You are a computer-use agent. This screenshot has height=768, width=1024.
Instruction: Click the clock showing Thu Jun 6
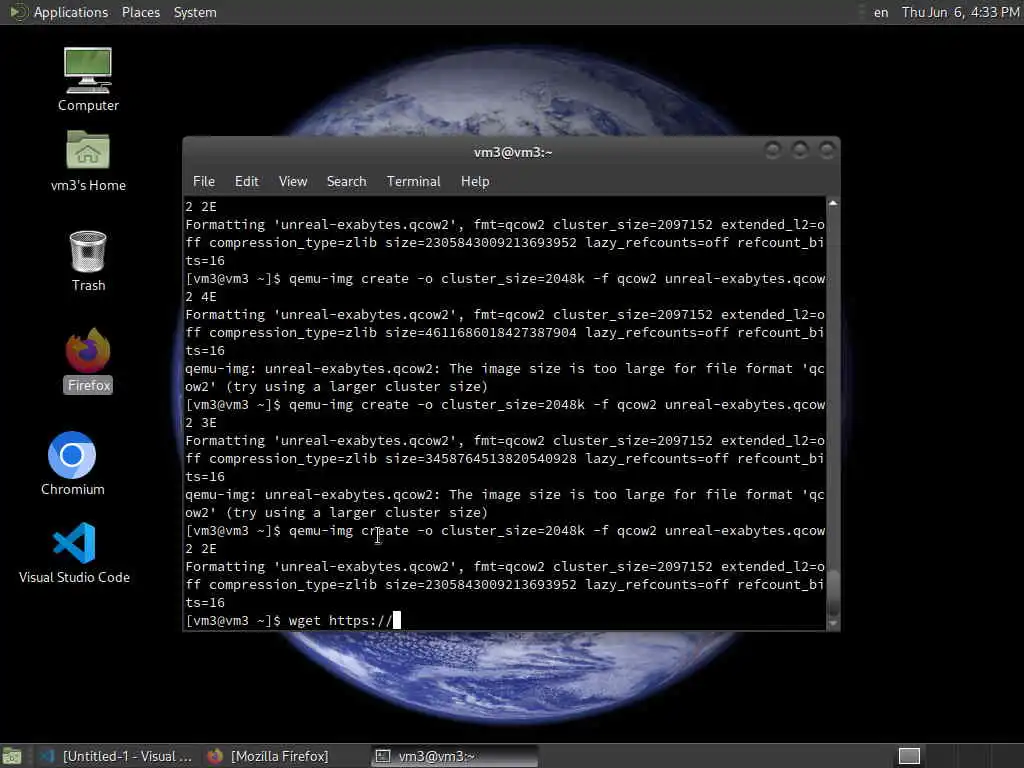(x=960, y=12)
